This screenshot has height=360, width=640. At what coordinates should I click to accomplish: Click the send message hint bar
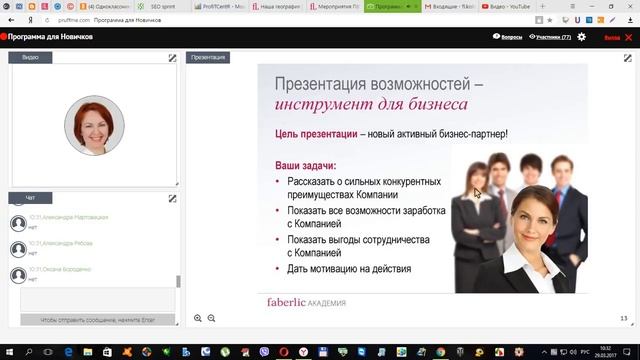(98, 320)
